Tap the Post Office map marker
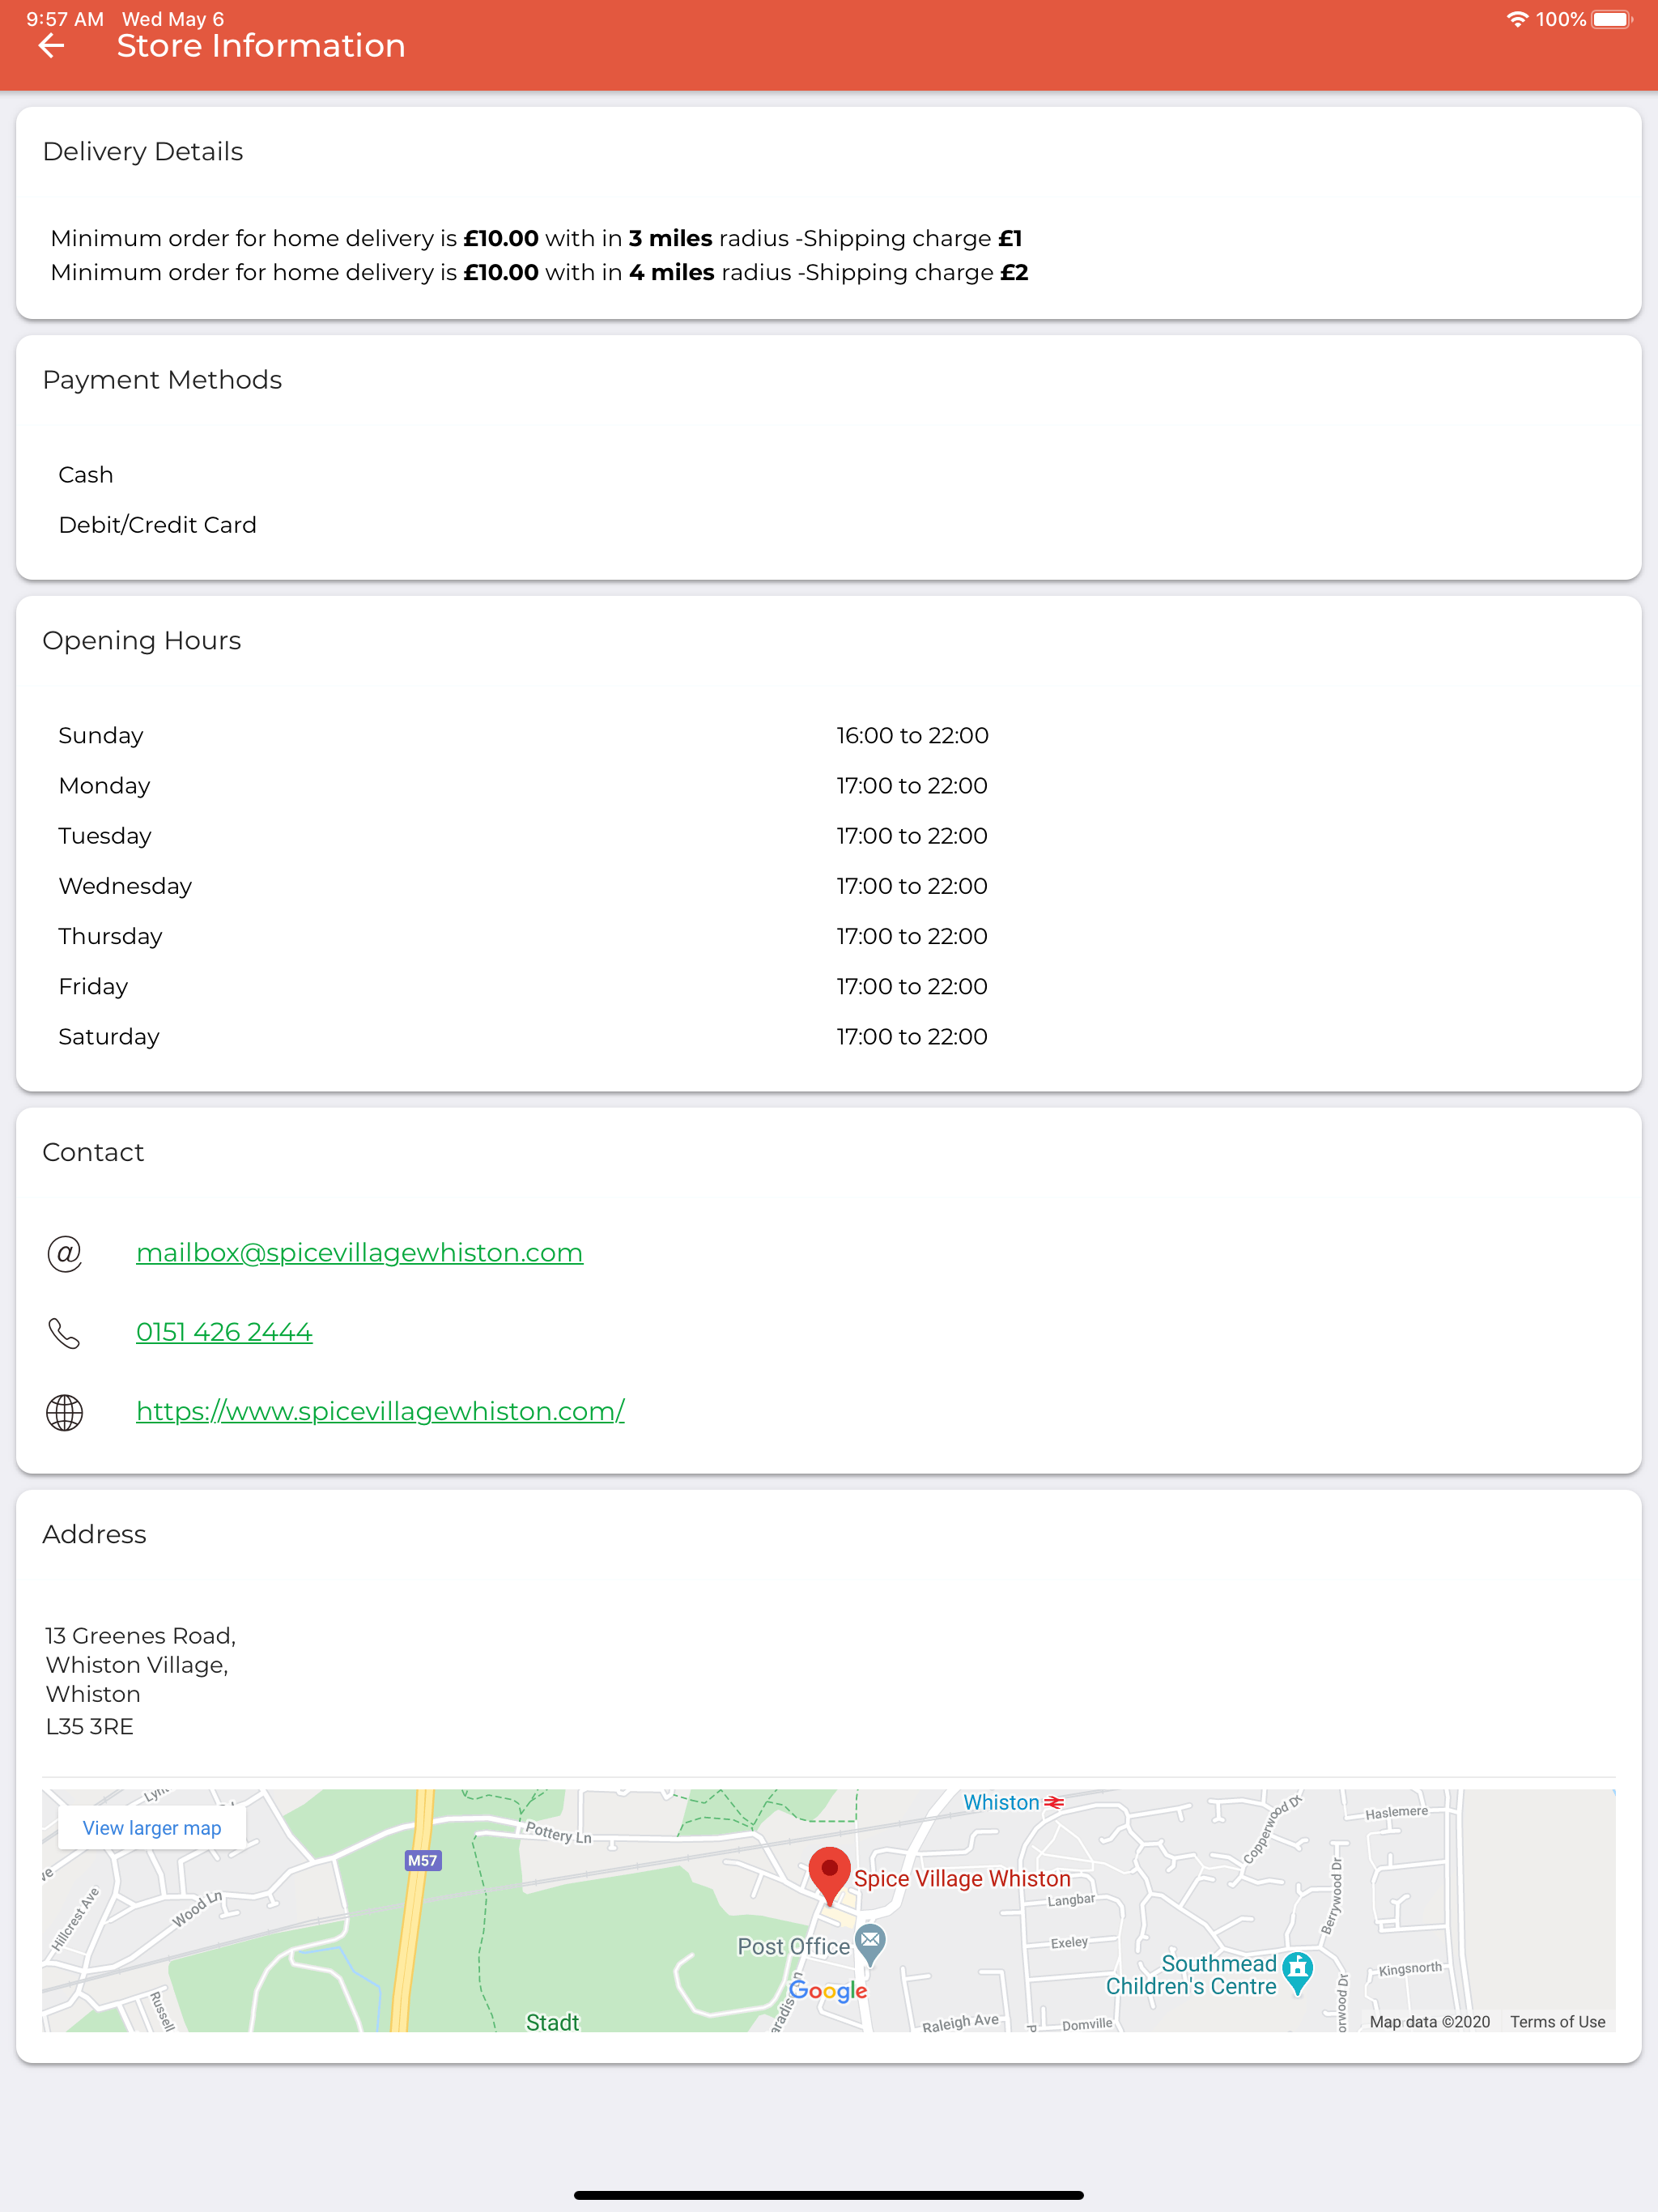 871,1944
